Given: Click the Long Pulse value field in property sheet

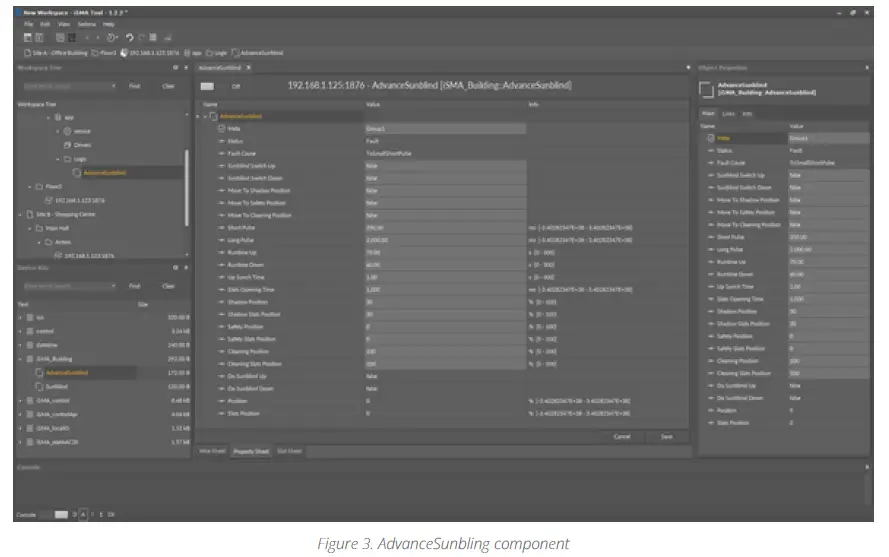Looking at the screenshot, I should click(446, 240).
